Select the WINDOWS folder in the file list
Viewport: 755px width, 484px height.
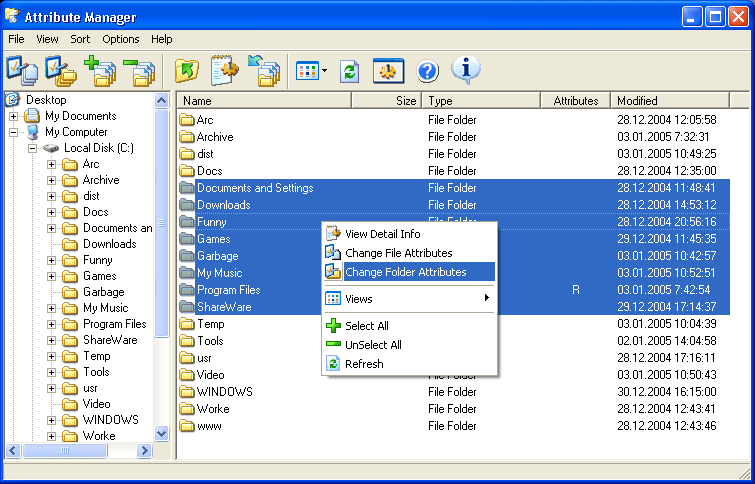click(x=224, y=392)
